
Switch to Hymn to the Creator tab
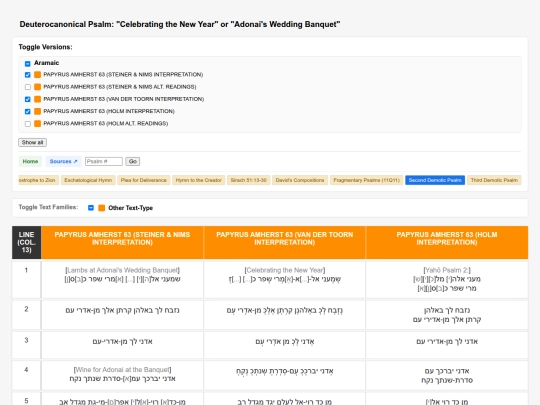pos(199,180)
